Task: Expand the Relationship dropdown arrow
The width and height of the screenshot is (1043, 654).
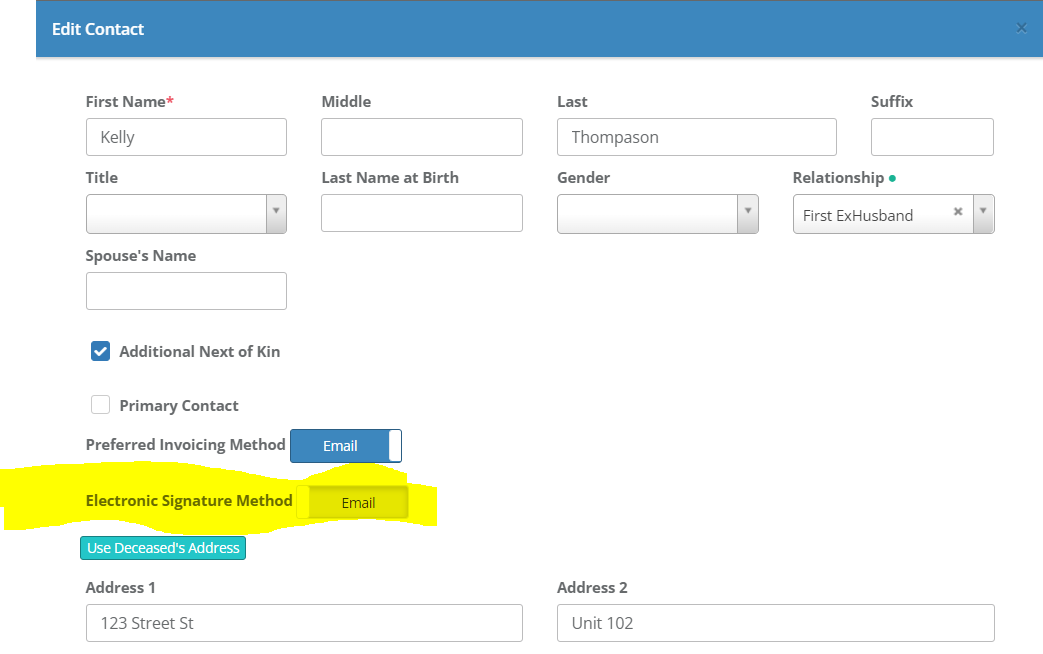Action: pos(982,213)
